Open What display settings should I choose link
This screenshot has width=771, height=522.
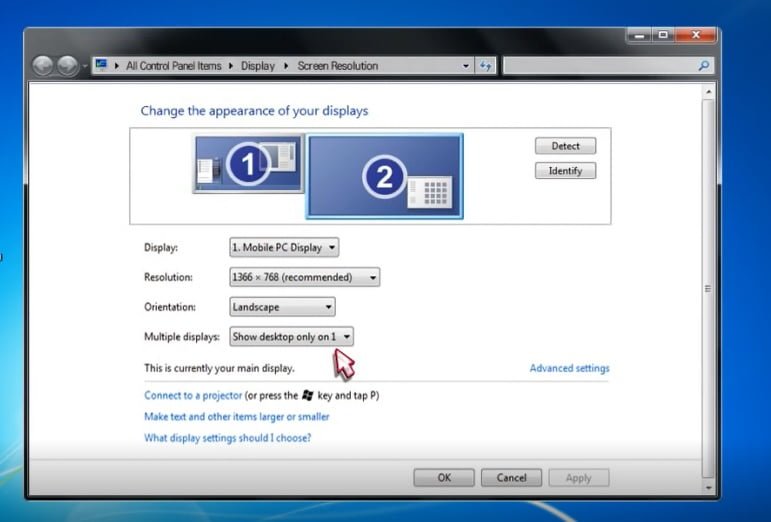click(x=227, y=438)
